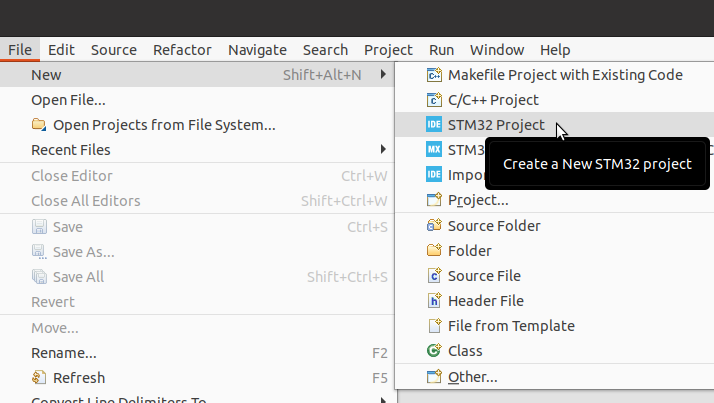Create a new Header File
This screenshot has width=714, height=403.
click(x=555, y=301)
